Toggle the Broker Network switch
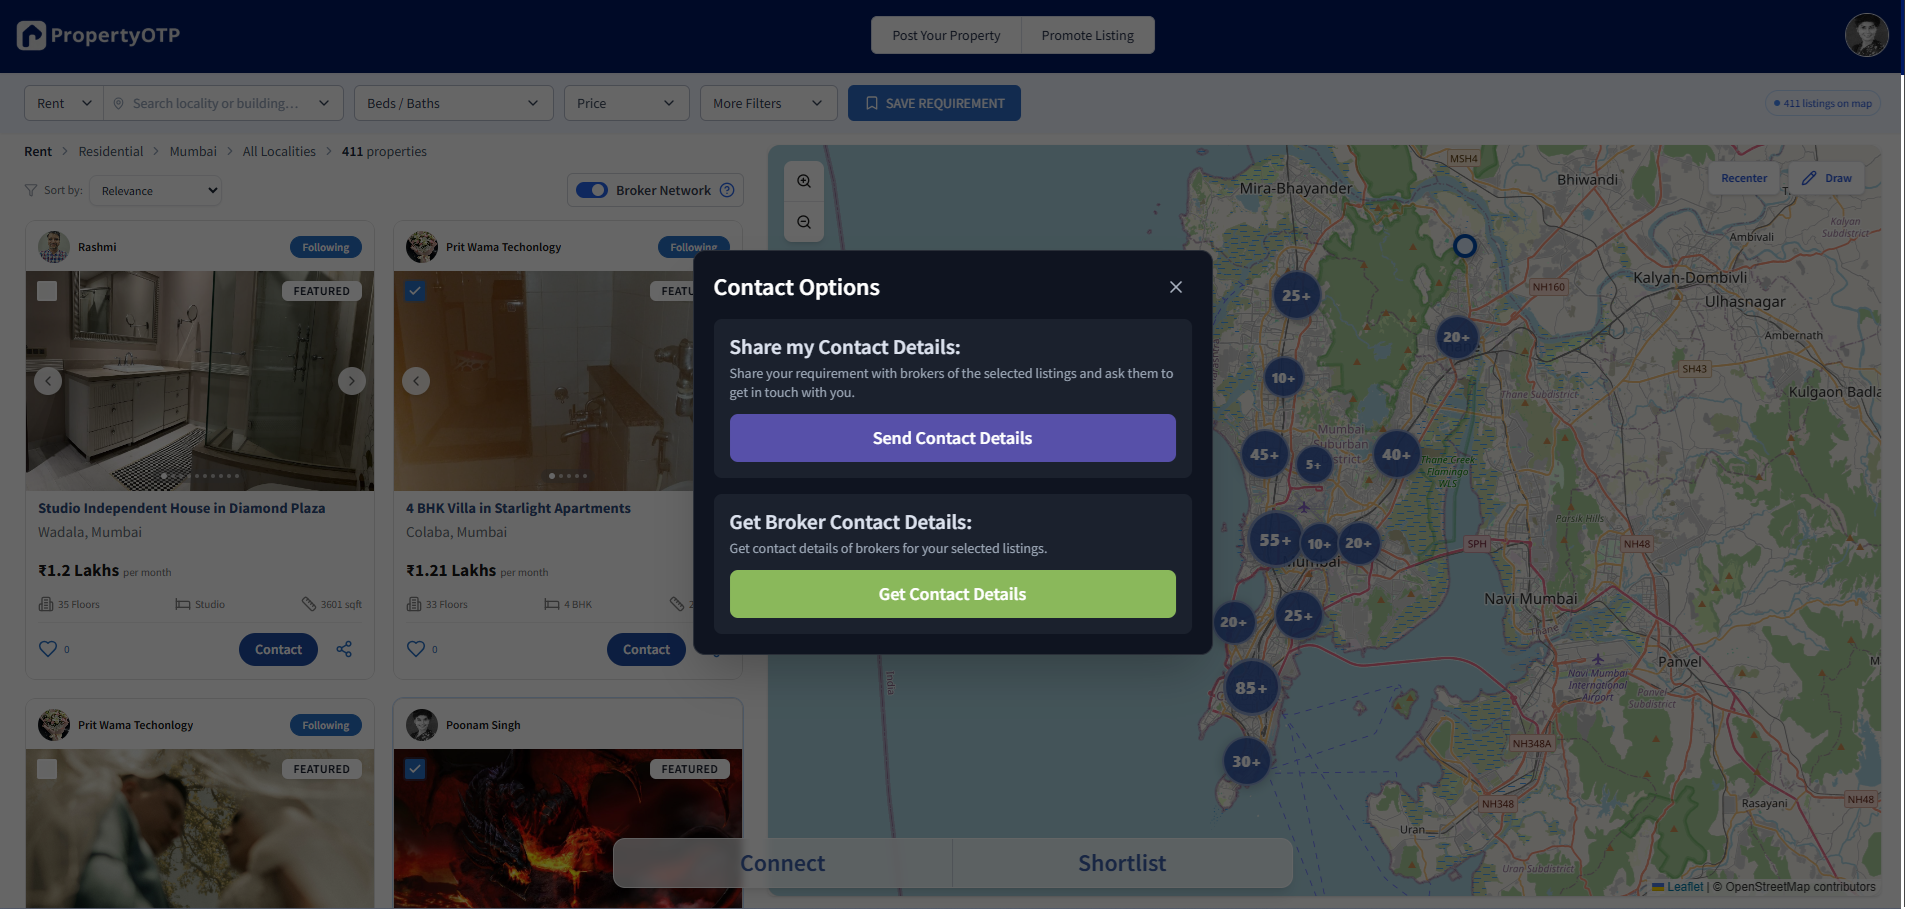1905x909 pixels. [592, 190]
